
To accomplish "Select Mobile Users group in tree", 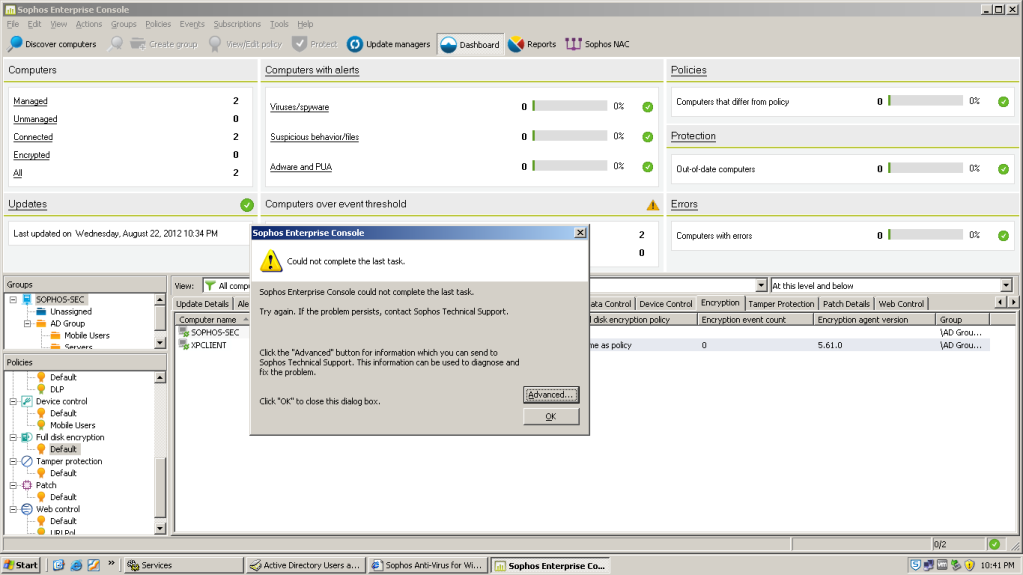I will pyautogui.click(x=86, y=335).
